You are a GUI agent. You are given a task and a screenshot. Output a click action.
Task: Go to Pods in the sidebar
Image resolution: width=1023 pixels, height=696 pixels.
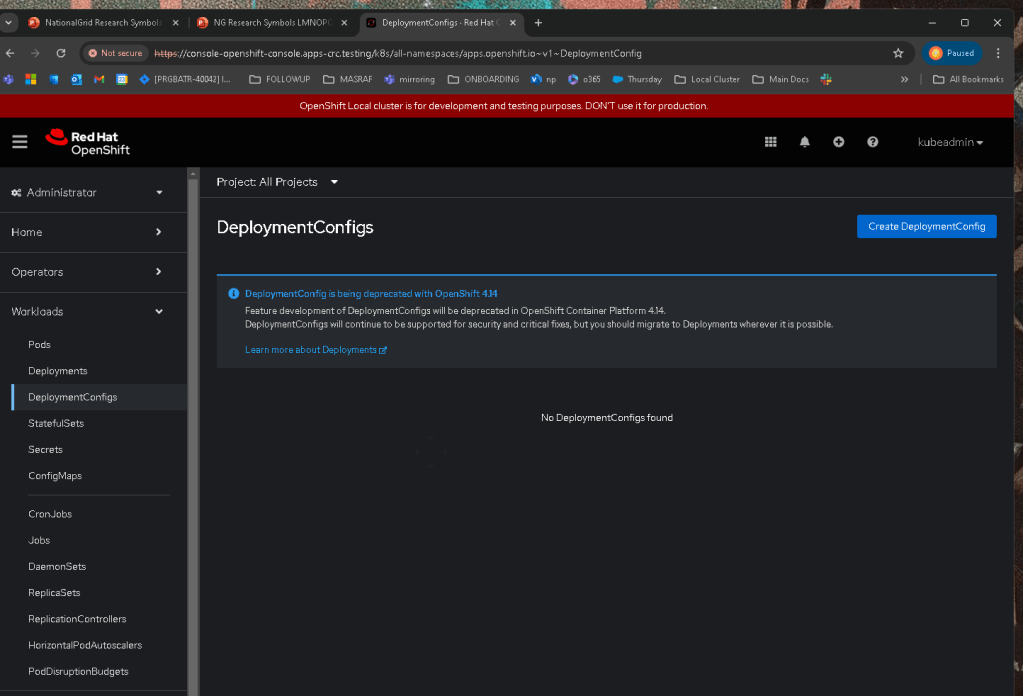pyautogui.click(x=39, y=344)
